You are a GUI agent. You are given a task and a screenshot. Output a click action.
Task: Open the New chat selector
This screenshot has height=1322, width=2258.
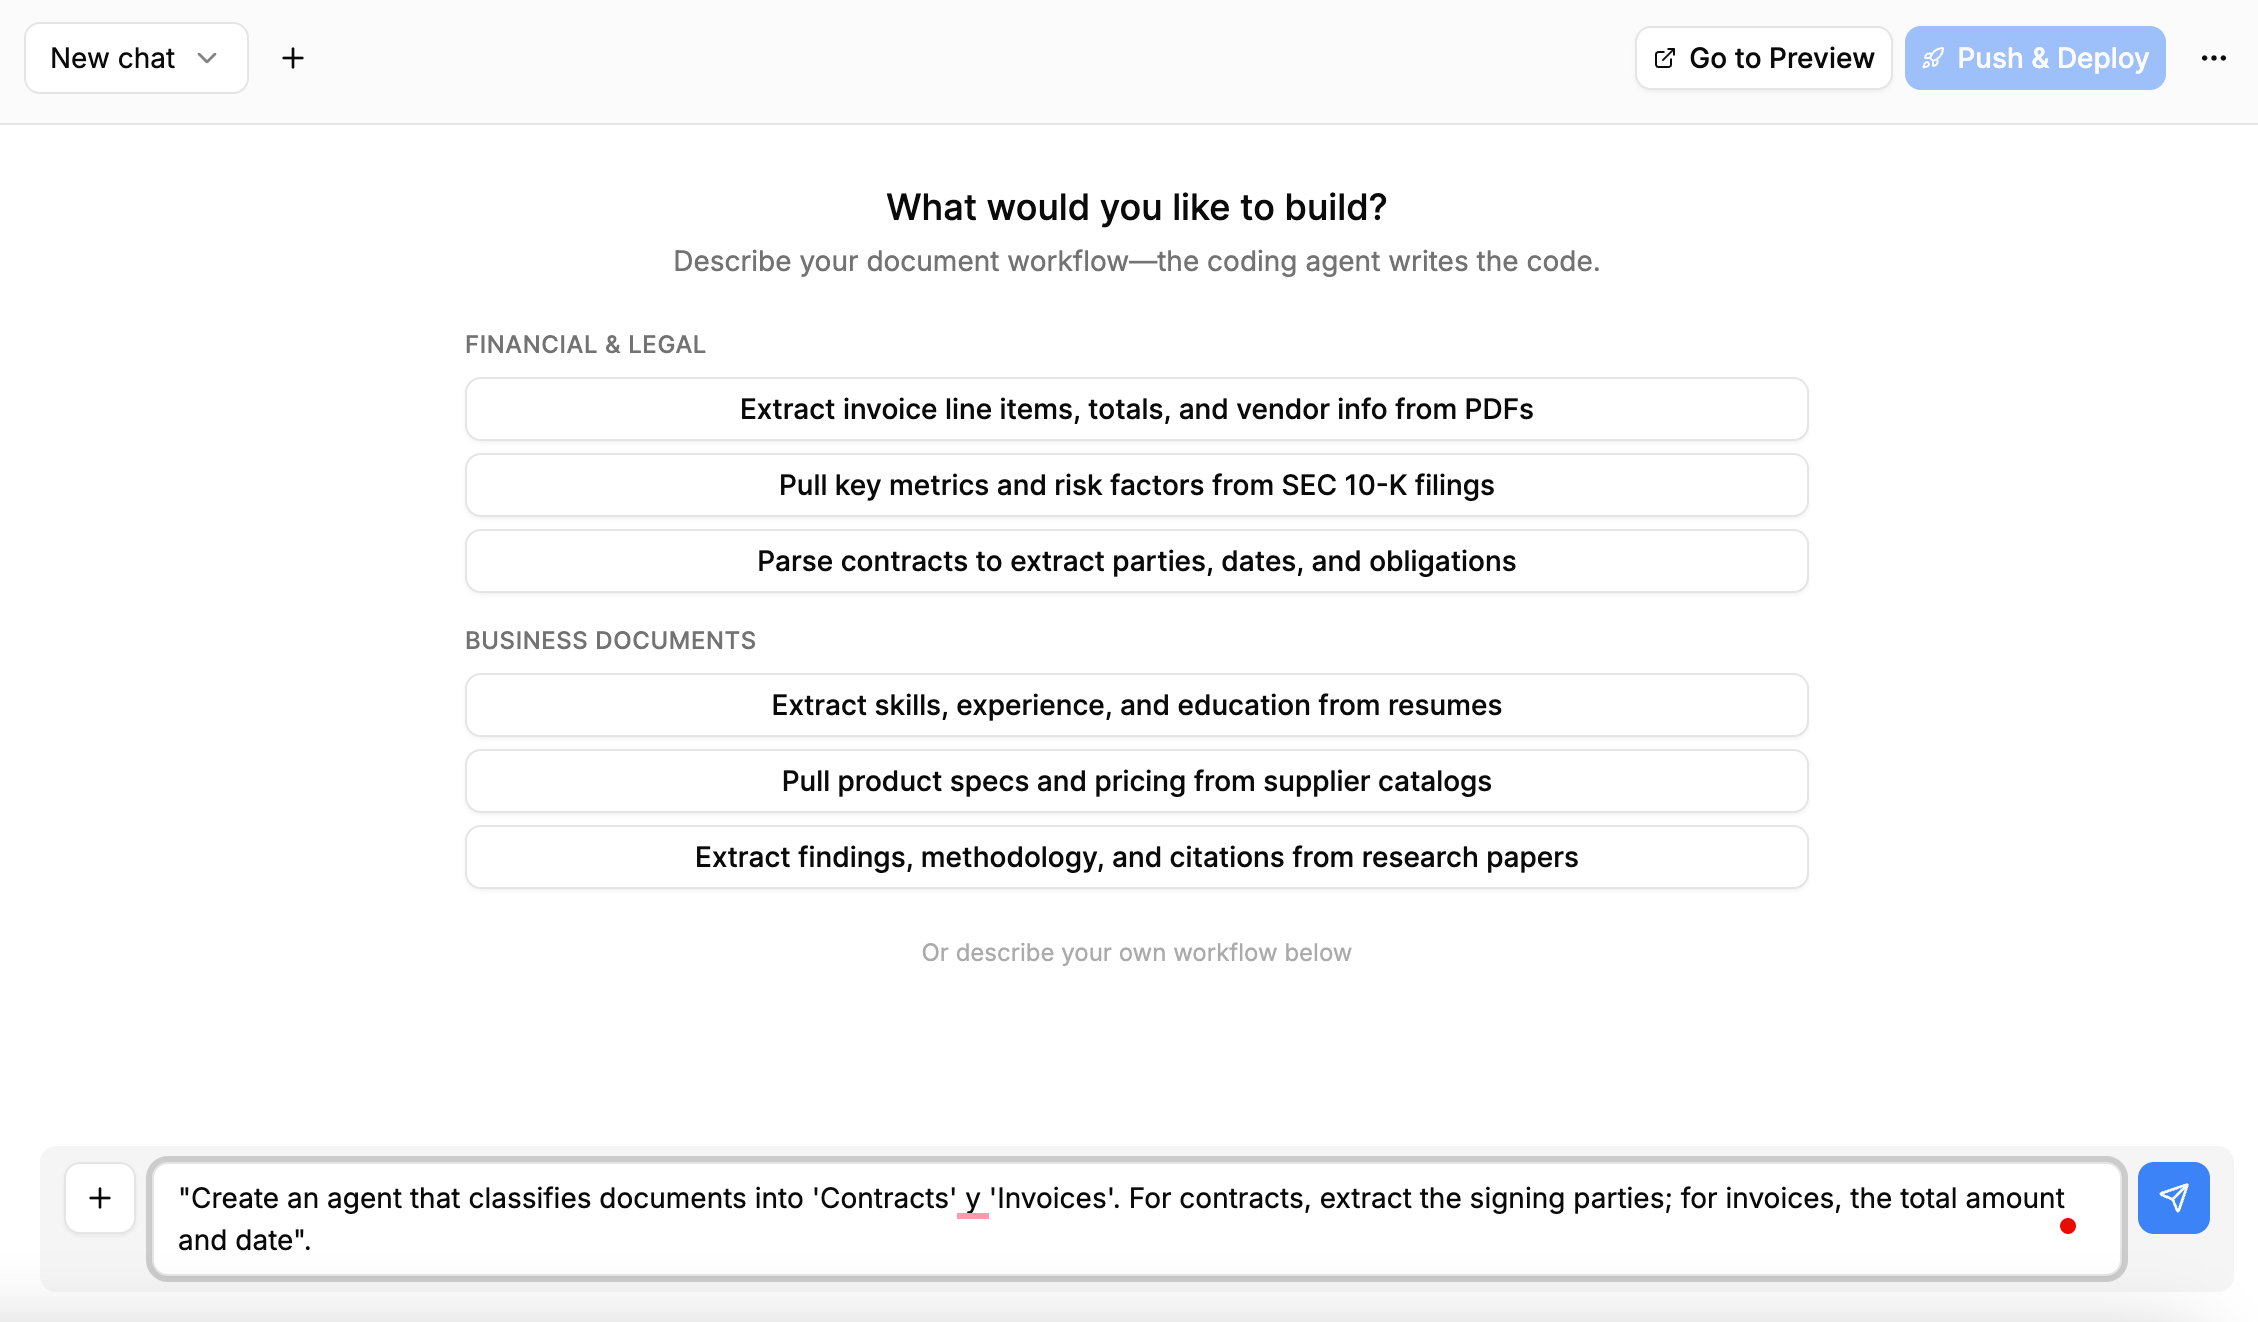pyautogui.click(x=113, y=58)
